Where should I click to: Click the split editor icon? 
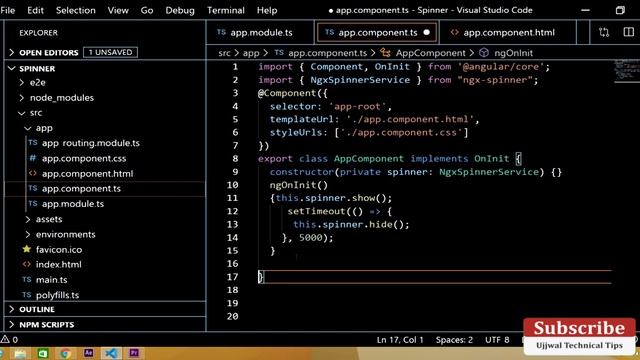(x=629, y=32)
